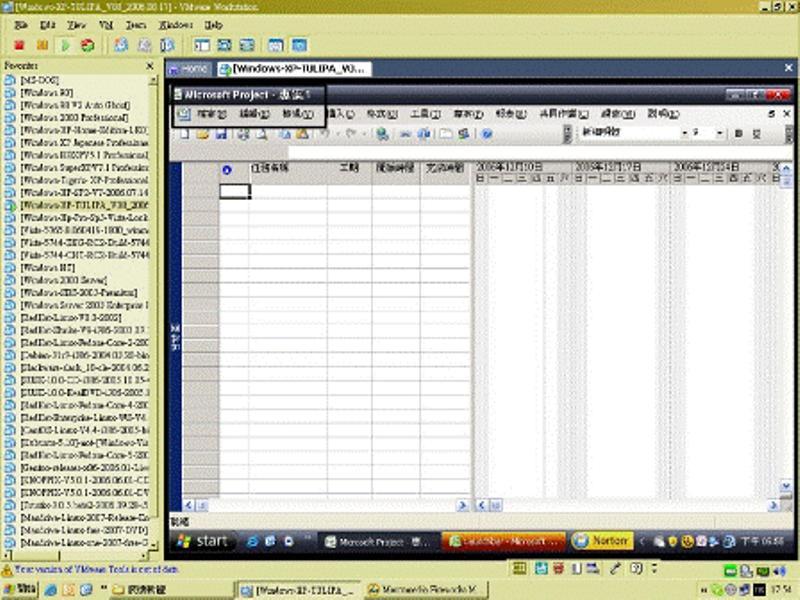Viewport: 800px width, 600px height.
Task: Click the Link Tasks chain icon
Action: click(405, 134)
